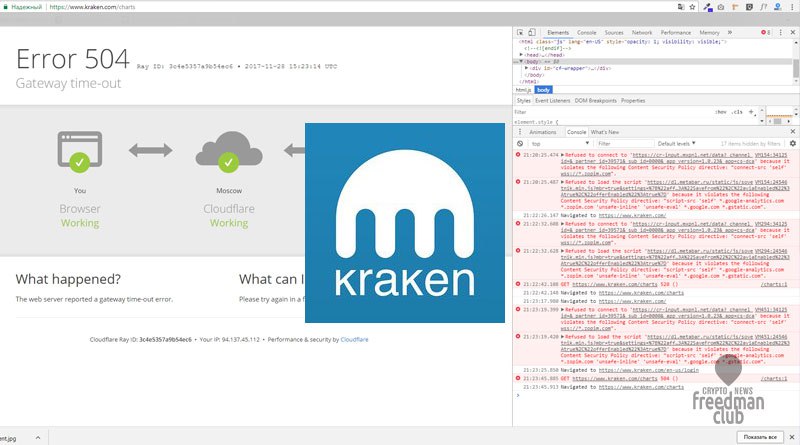Screen dimensions: 800x445
Task: Open the Chrome three-dot main menu
Action: pyautogui.click(x=791, y=7)
